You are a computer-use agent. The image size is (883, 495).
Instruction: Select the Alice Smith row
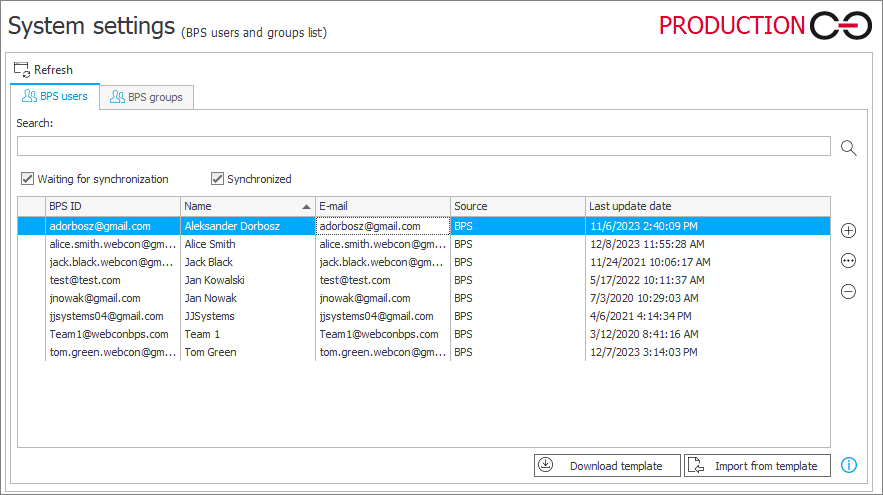click(423, 244)
